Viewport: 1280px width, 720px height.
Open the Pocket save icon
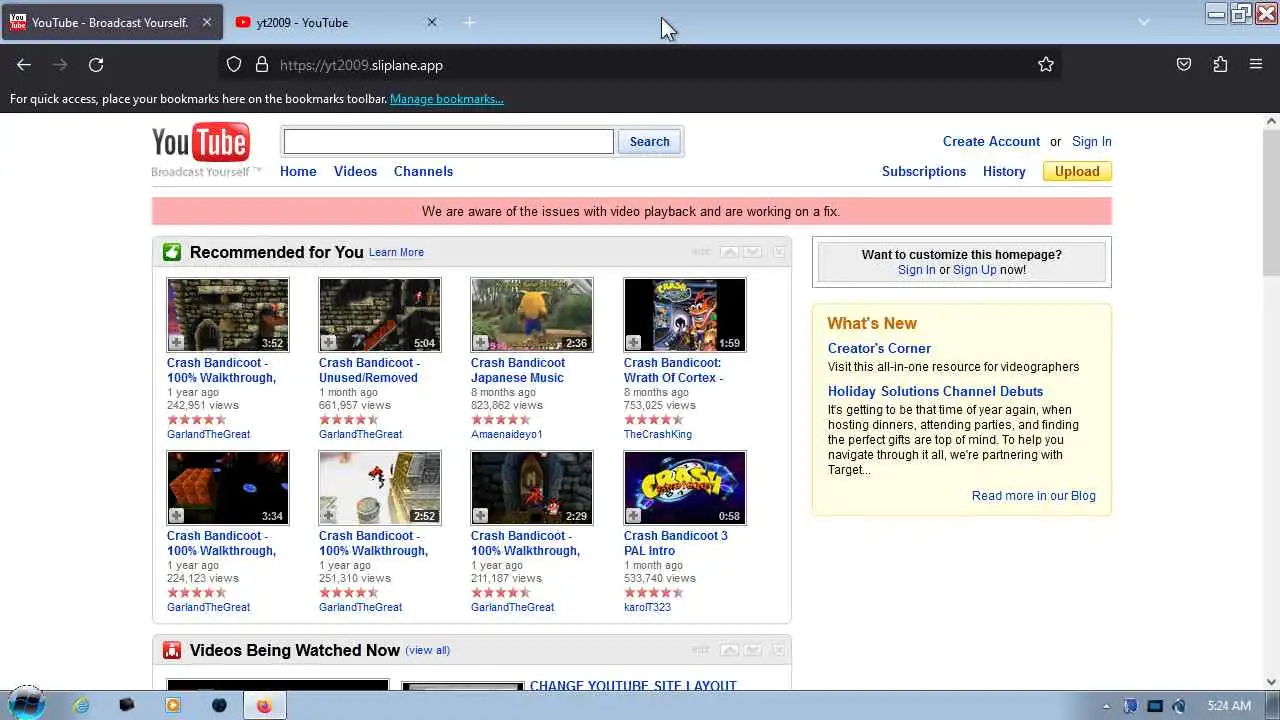(1184, 65)
